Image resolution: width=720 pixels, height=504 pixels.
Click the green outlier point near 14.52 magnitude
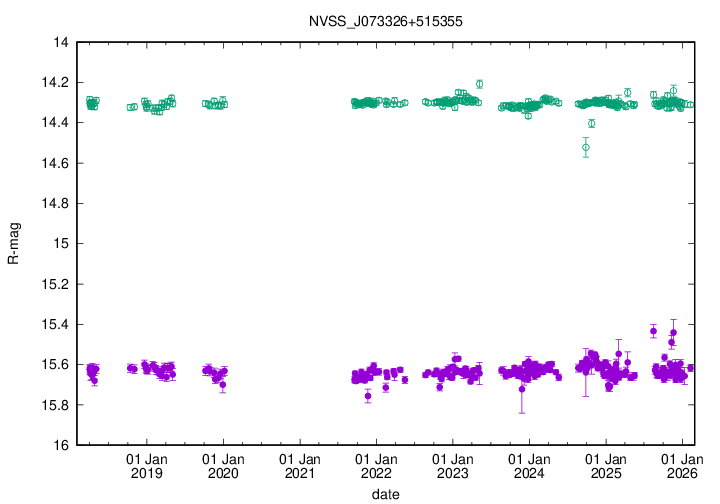tap(586, 147)
